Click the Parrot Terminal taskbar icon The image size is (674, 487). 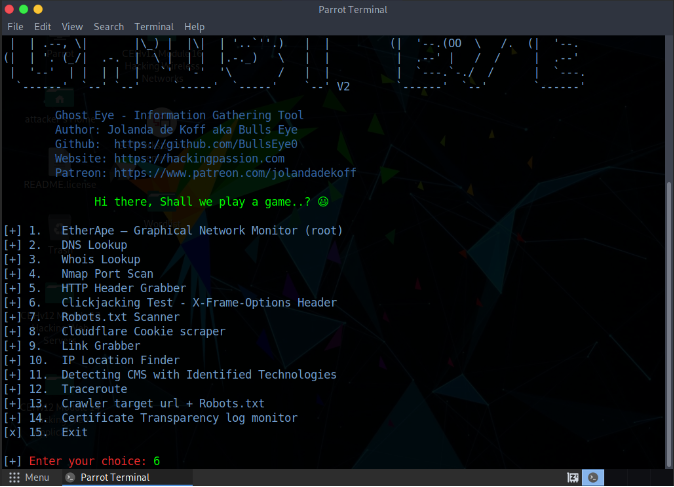pos(71,478)
